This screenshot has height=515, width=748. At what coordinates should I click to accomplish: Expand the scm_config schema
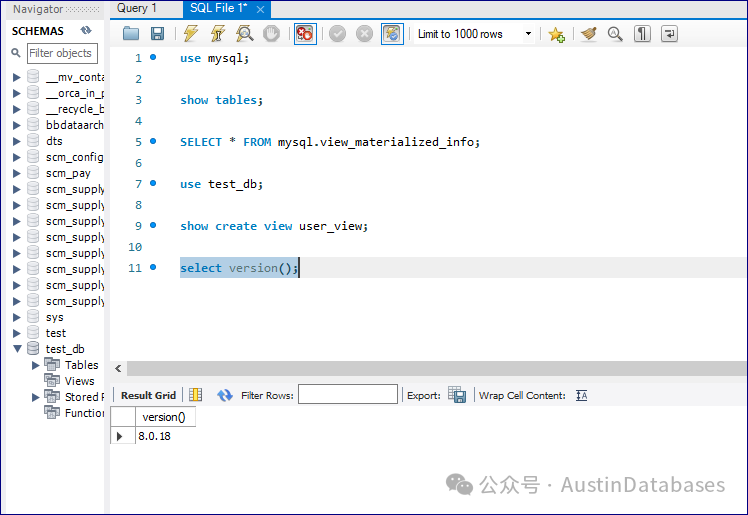tap(17, 157)
